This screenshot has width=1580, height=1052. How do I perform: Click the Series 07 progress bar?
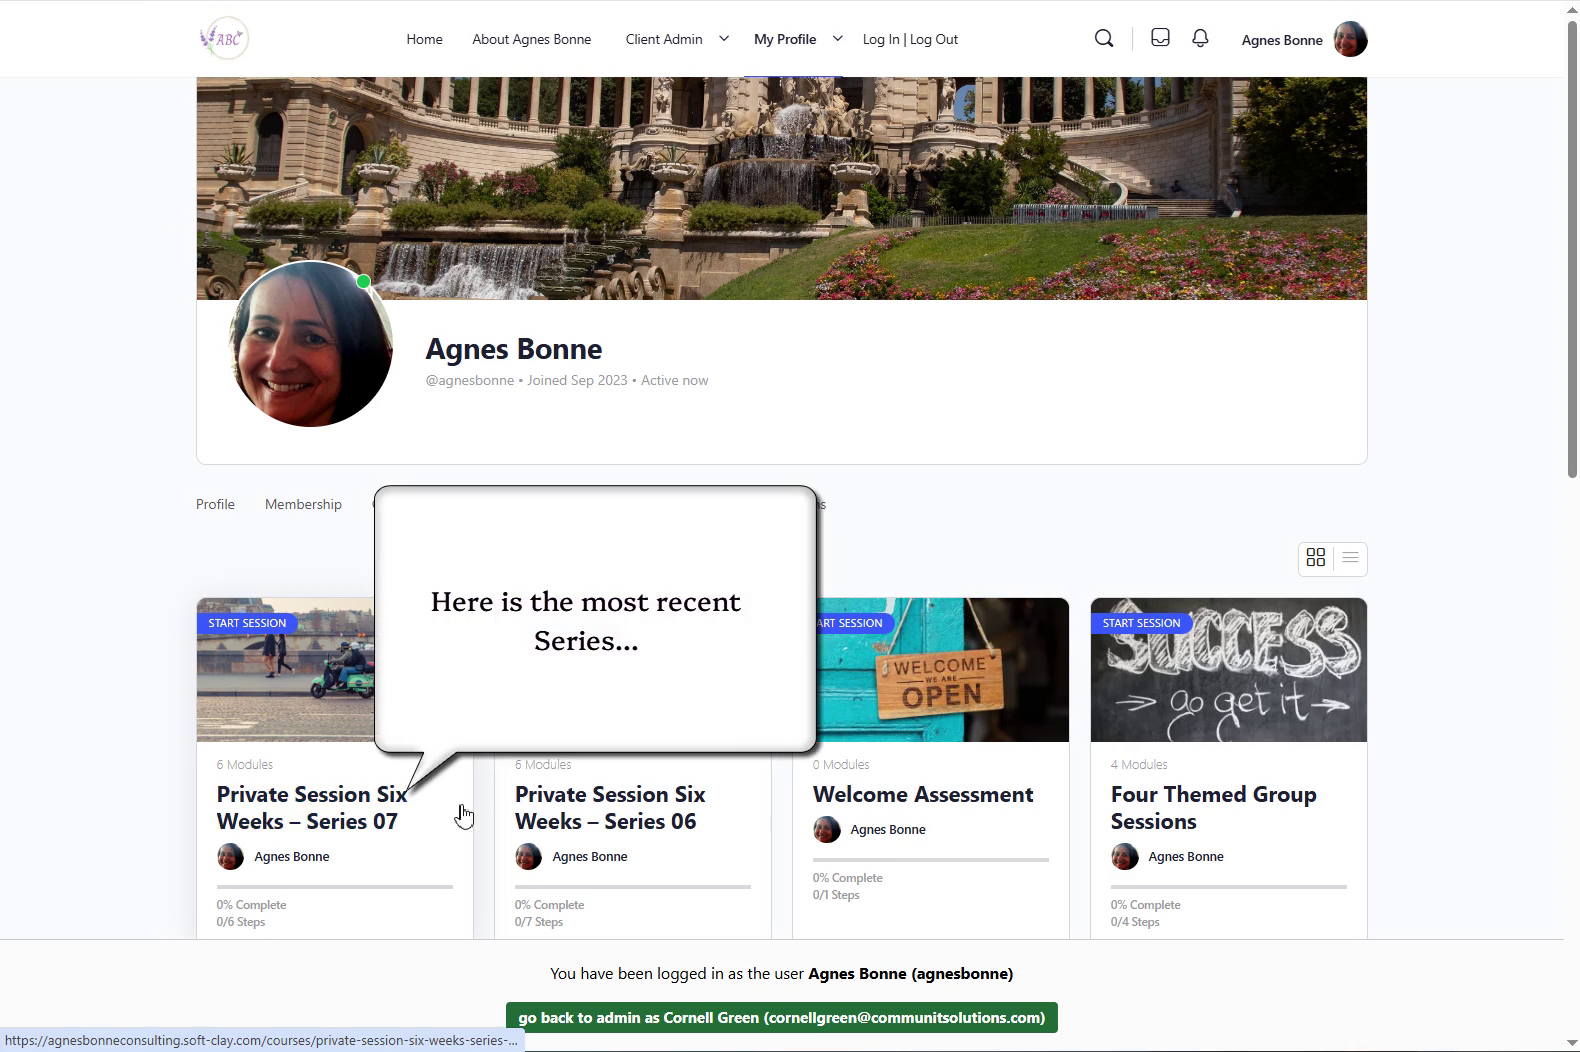(334, 887)
